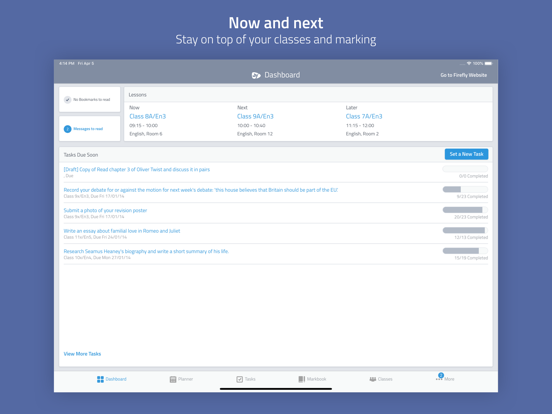Open the EU debate recording task

201,190
